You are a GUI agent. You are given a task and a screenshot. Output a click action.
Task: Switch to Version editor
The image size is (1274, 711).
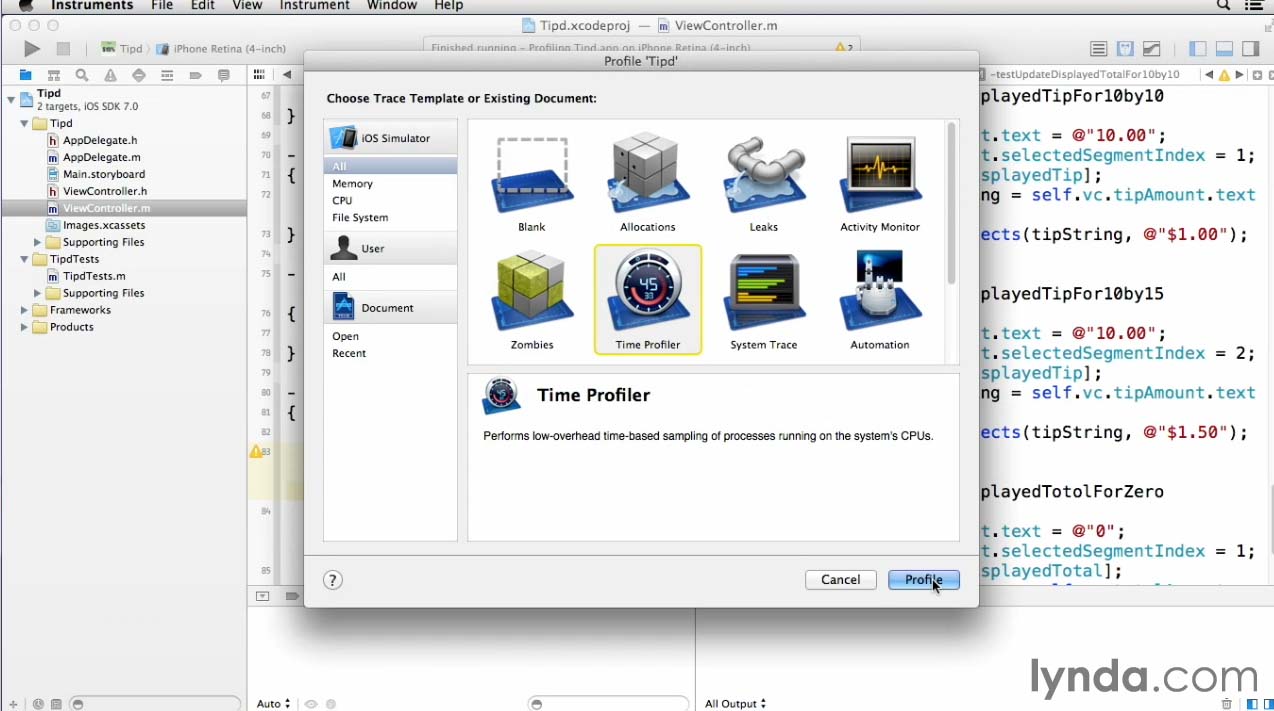tap(1152, 49)
